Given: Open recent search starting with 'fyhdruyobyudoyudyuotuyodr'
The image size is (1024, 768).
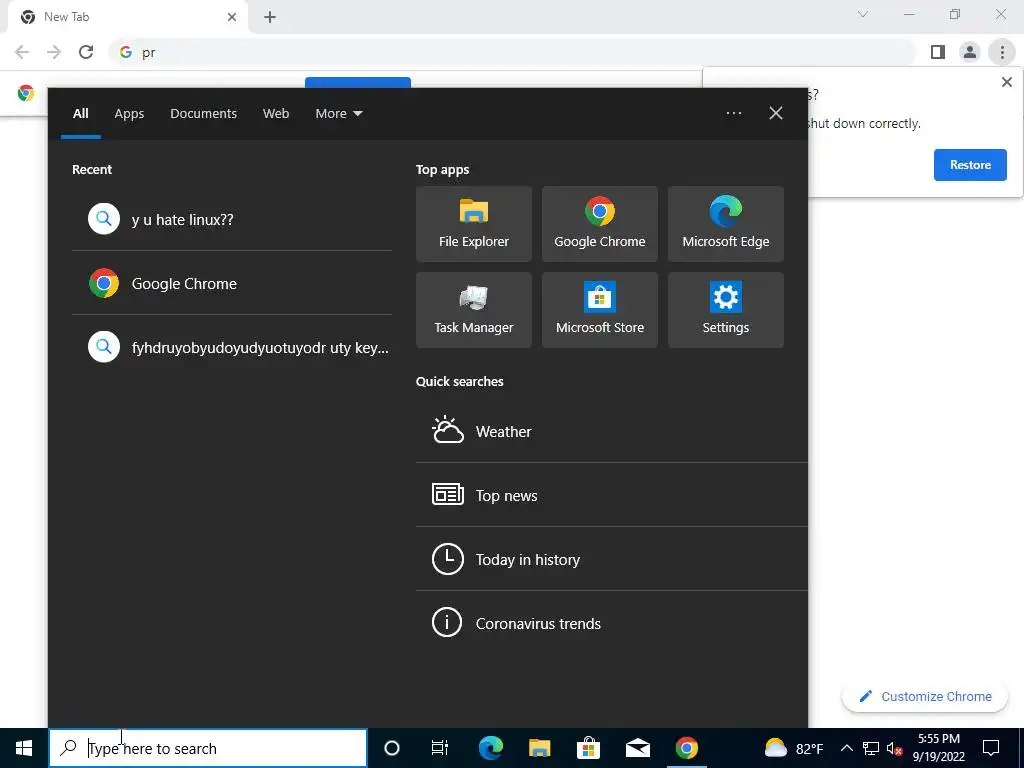Looking at the screenshot, I should coord(232,347).
